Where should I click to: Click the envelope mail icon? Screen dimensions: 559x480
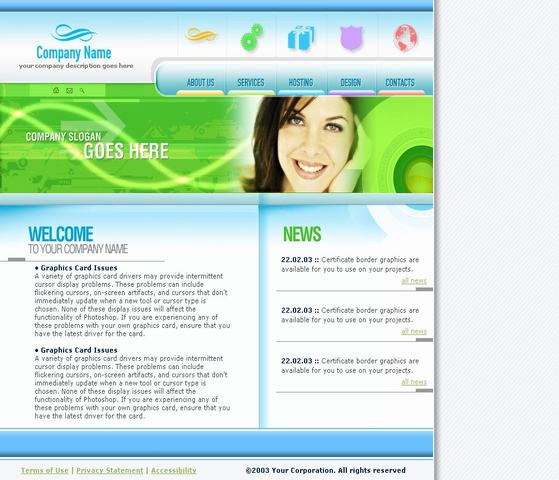(x=70, y=91)
